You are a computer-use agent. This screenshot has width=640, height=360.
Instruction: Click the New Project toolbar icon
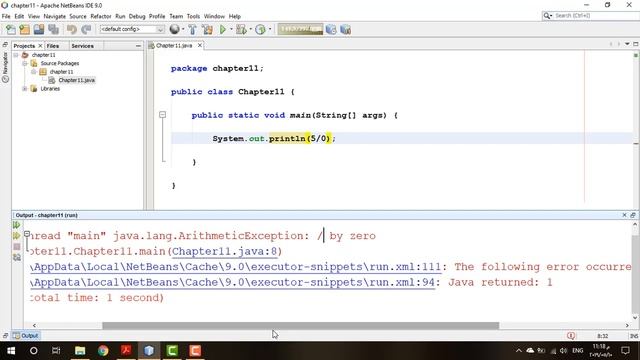(25, 29)
